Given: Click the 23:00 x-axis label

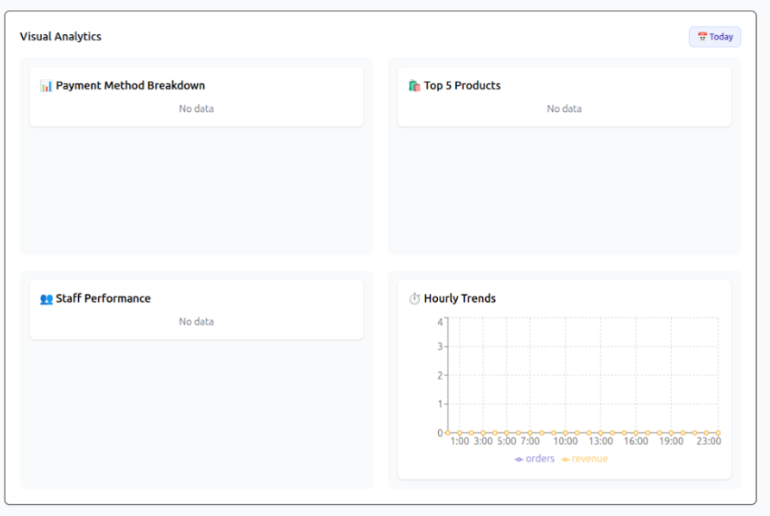Looking at the screenshot, I should click(708, 441).
